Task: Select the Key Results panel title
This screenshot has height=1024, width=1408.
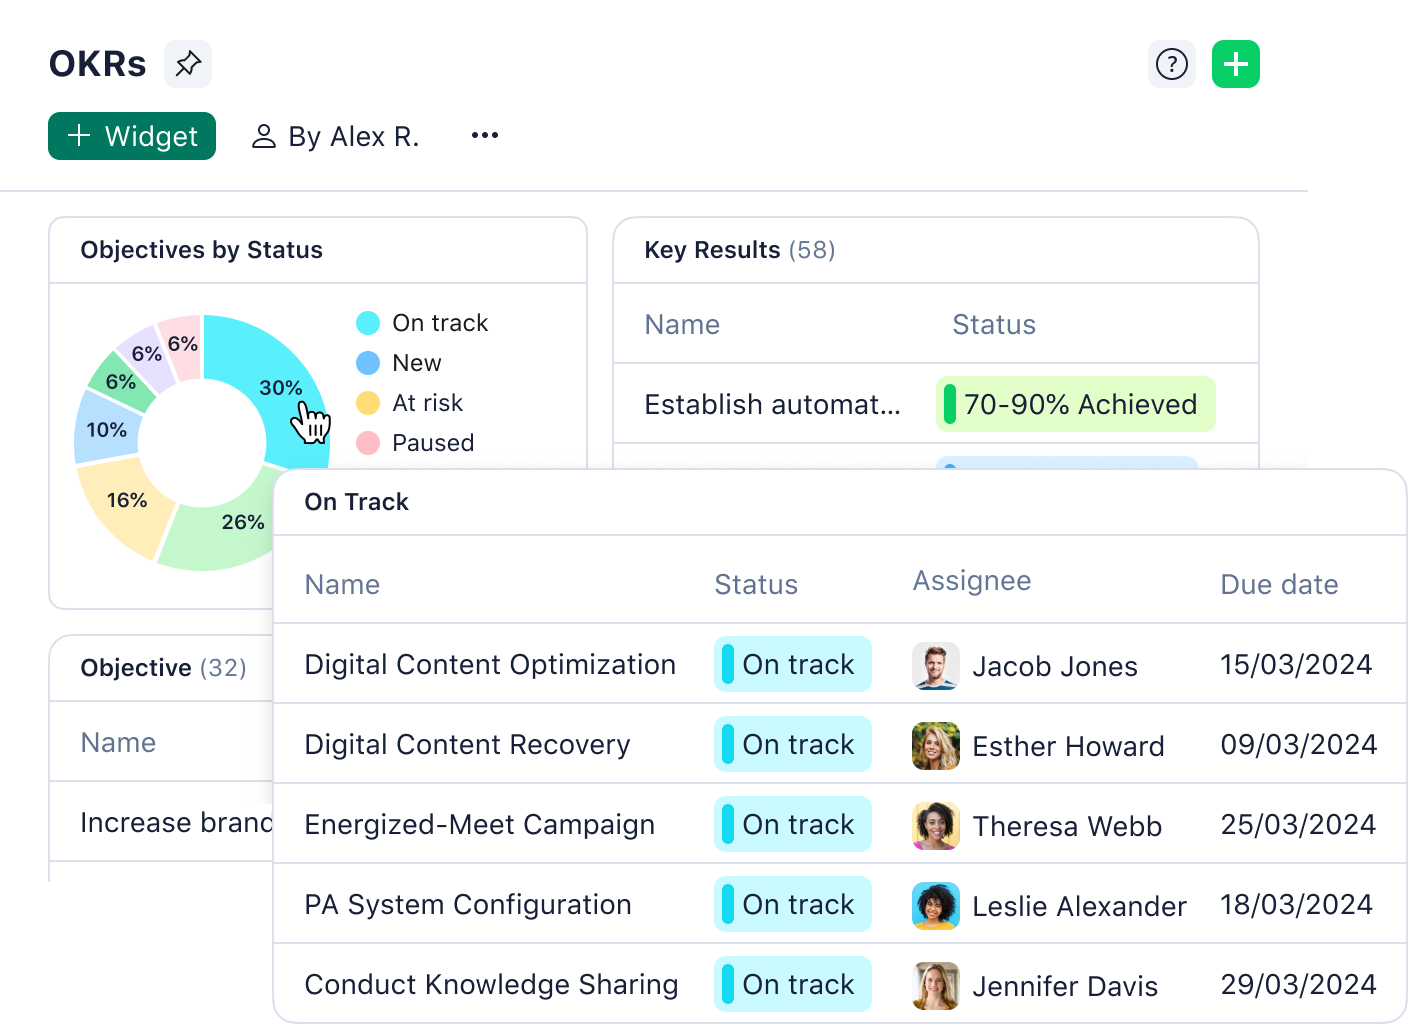Action: tap(712, 250)
